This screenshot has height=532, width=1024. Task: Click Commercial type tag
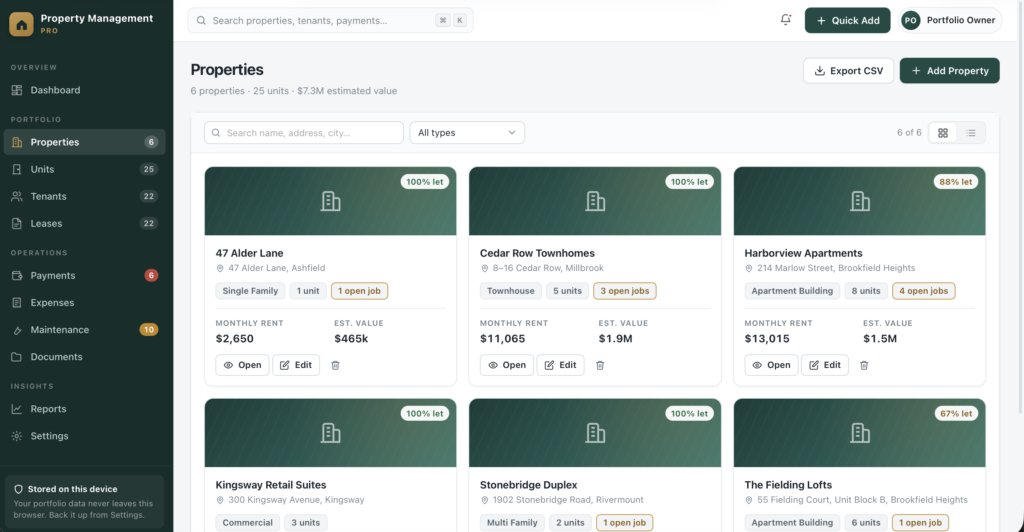pyautogui.click(x=248, y=523)
